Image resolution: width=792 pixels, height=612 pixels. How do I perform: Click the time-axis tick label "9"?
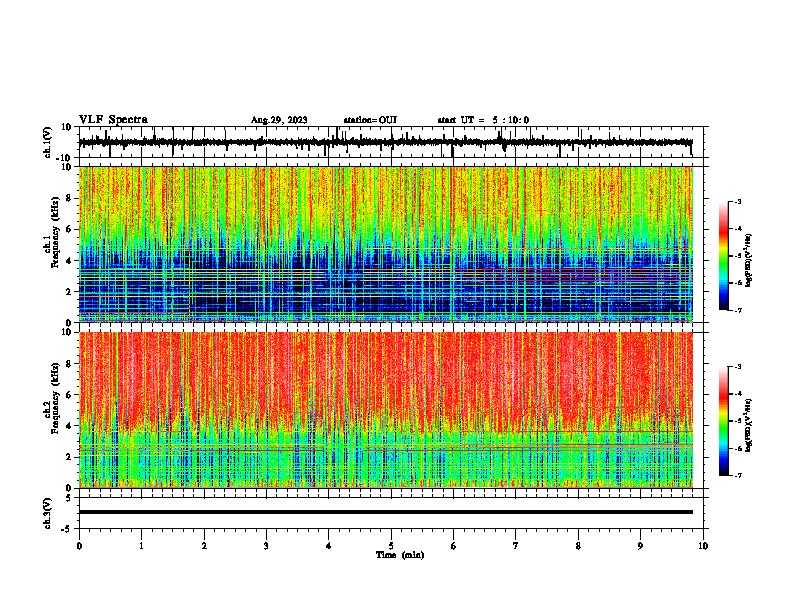click(x=640, y=546)
